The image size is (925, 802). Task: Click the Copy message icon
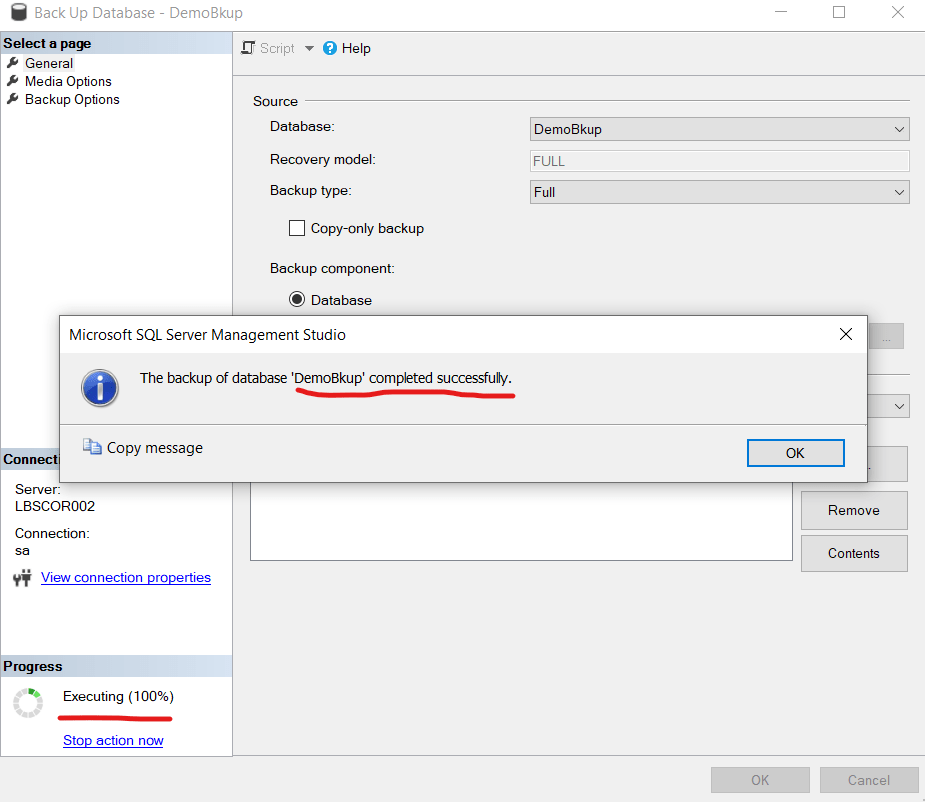pos(92,447)
